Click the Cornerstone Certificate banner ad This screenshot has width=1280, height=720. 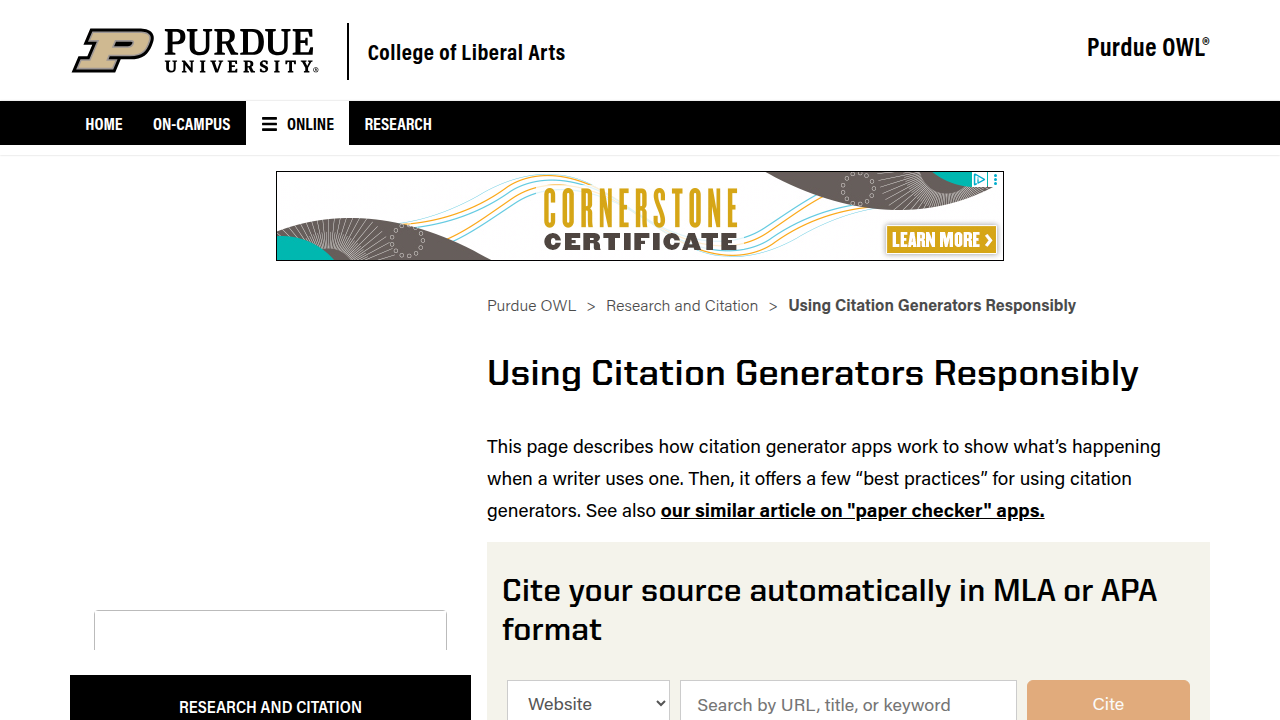(x=640, y=216)
